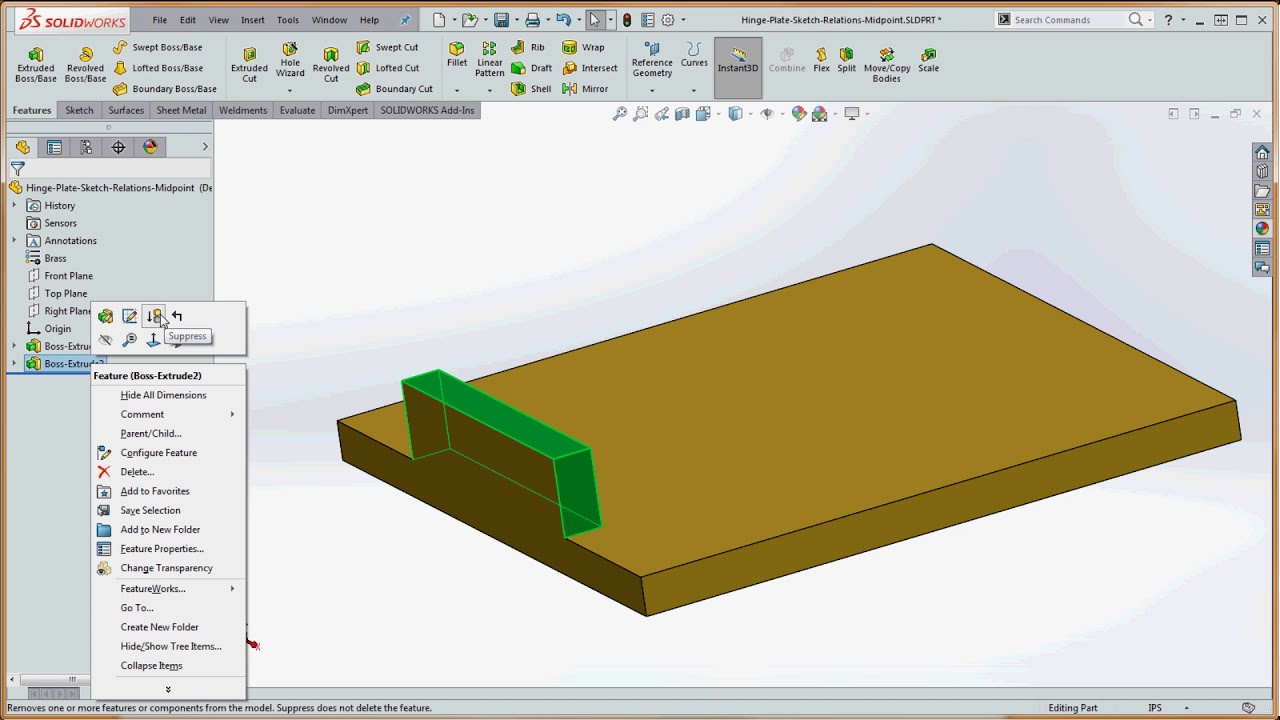Select the Rib tool
The height and width of the screenshot is (720, 1280).
coord(528,47)
